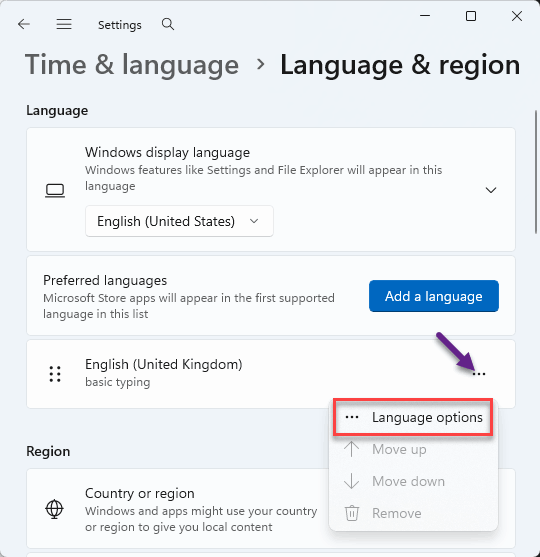Click the up arrow icon for Move up

tap(351, 449)
